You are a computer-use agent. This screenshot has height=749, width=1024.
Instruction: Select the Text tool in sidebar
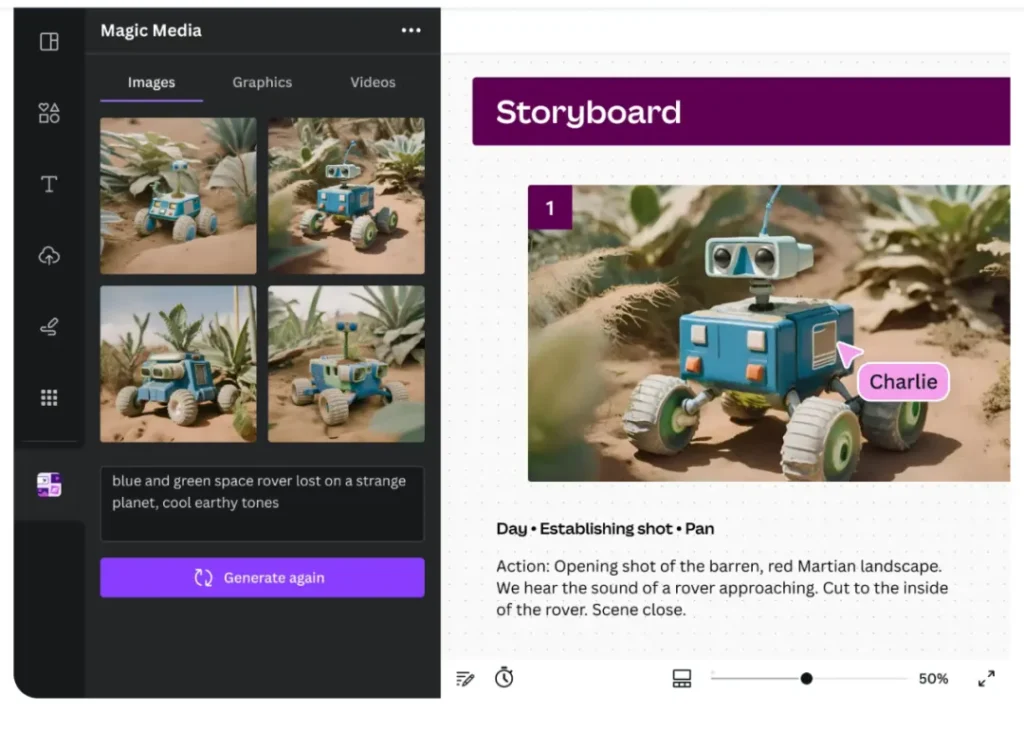49,184
